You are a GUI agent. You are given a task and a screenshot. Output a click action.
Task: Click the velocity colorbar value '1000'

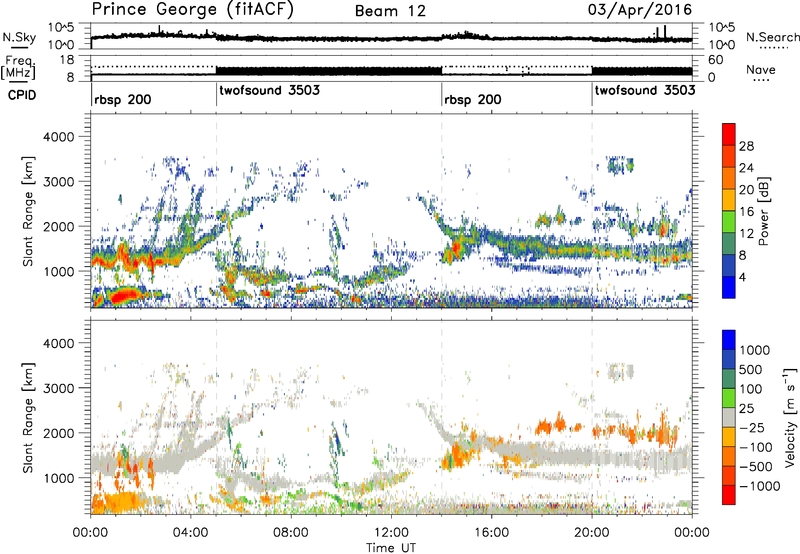click(755, 350)
